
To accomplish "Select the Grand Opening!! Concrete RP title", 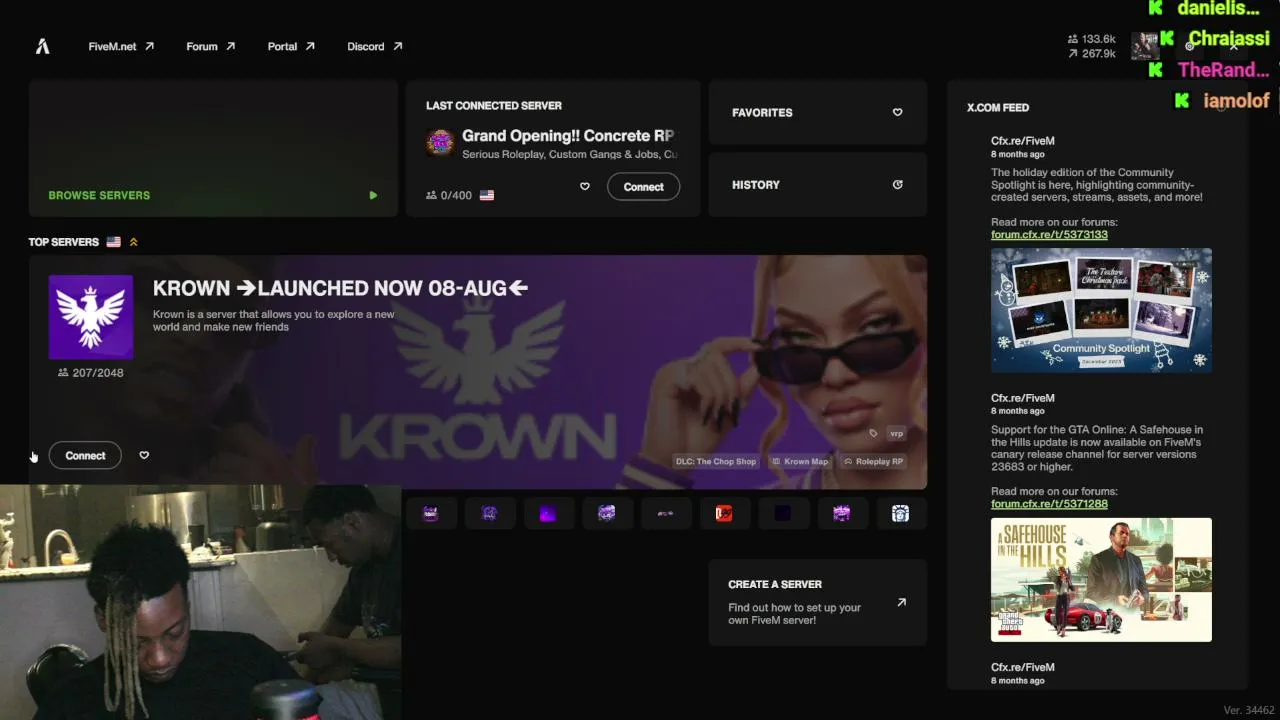I will coord(568,135).
